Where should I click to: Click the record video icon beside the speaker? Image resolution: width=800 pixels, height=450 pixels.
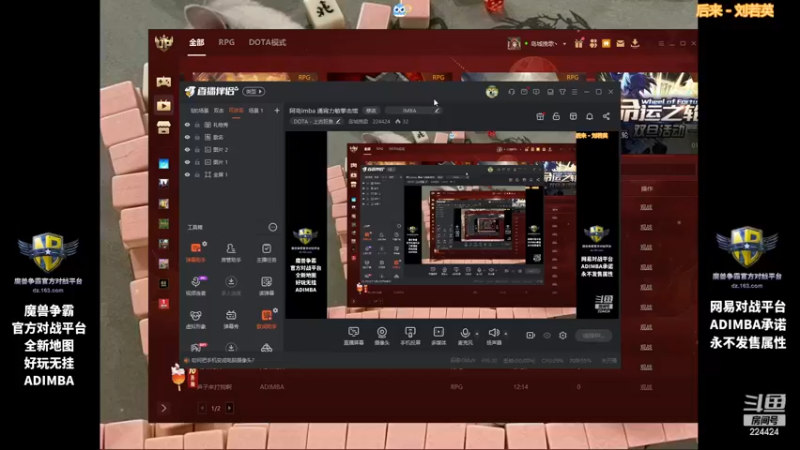pos(530,335)
